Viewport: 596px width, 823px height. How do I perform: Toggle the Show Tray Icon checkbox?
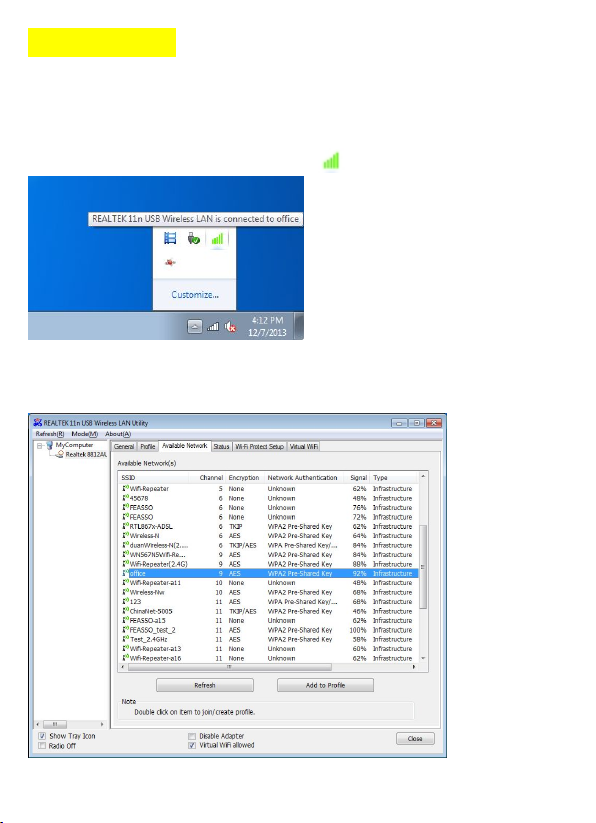pos(42,736)
